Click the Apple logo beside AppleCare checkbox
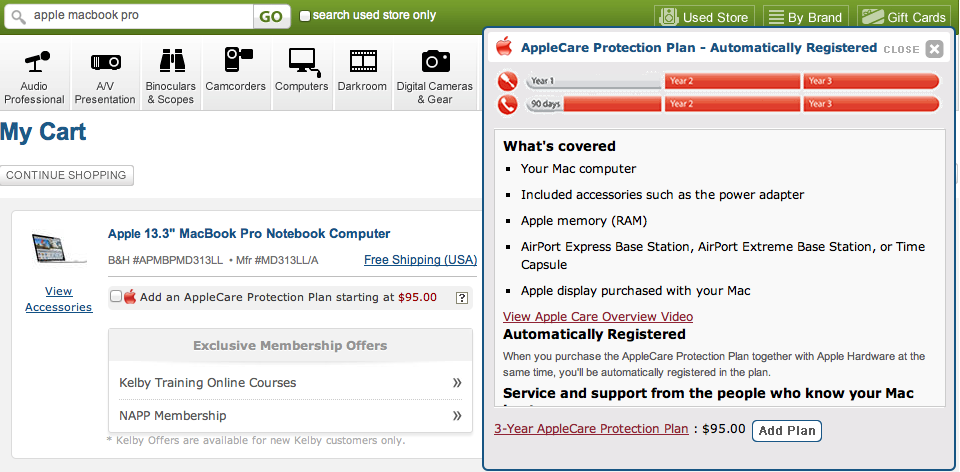 click(130, 297)
